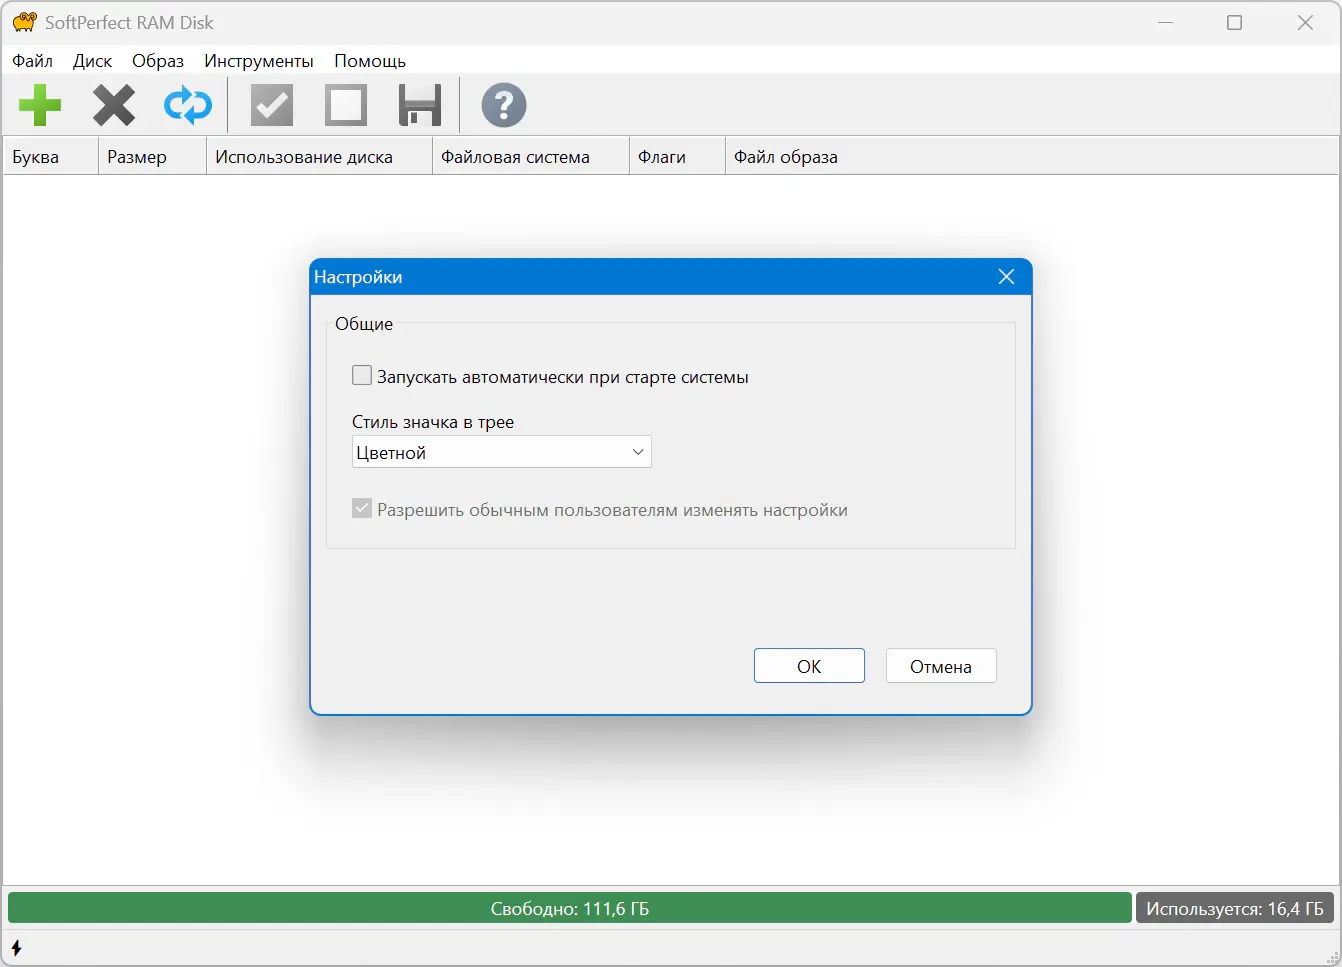
Task: Open the Образ menu
Action: point(158,61)
